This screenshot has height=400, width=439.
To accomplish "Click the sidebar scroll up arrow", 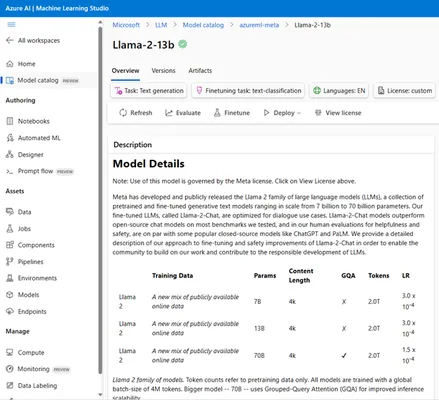I will (100, 22).
